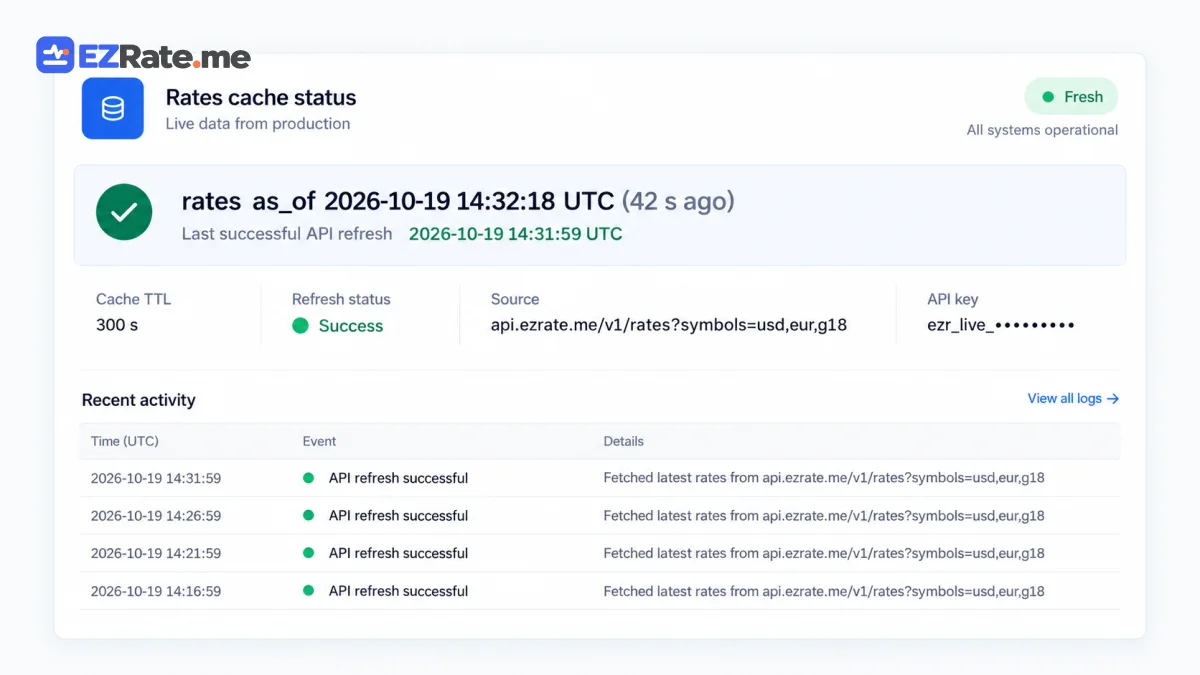Click the All systems operational text
Viewport: 1200px width, 675px height.
1042,130
